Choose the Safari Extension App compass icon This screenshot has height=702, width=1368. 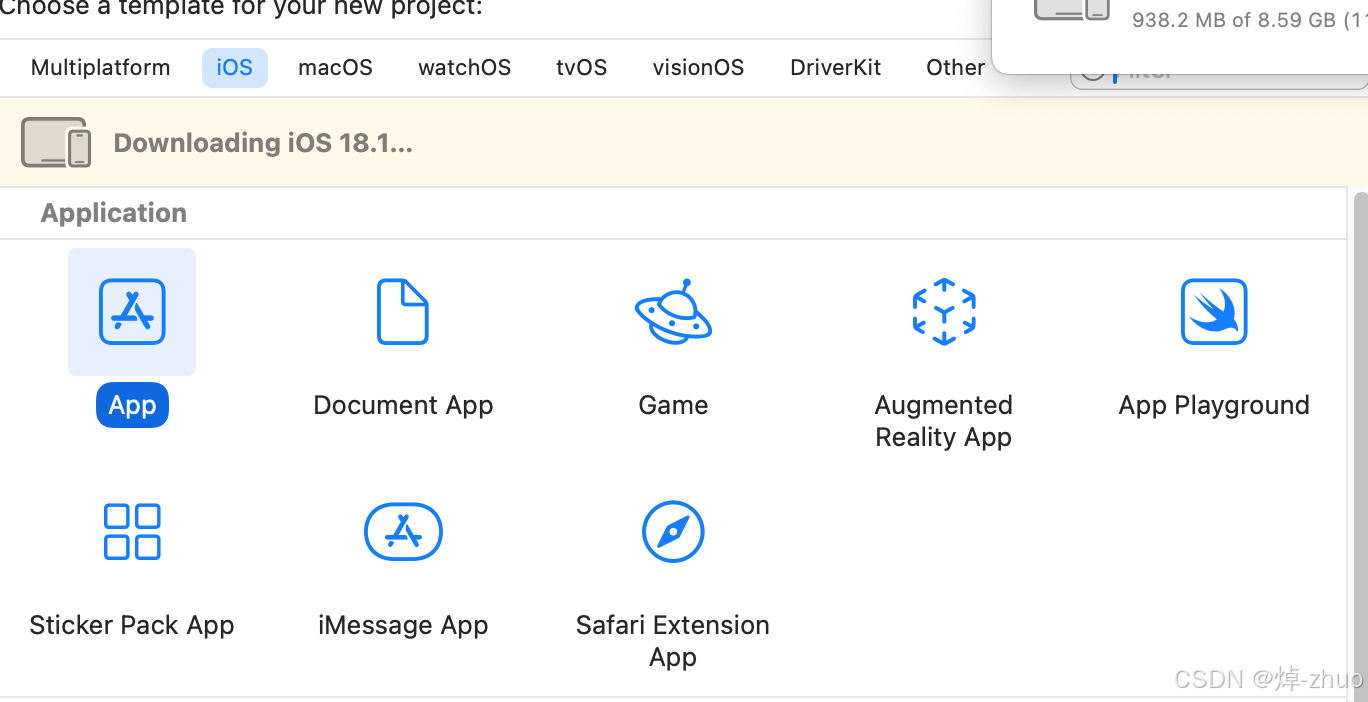point(673,532)
